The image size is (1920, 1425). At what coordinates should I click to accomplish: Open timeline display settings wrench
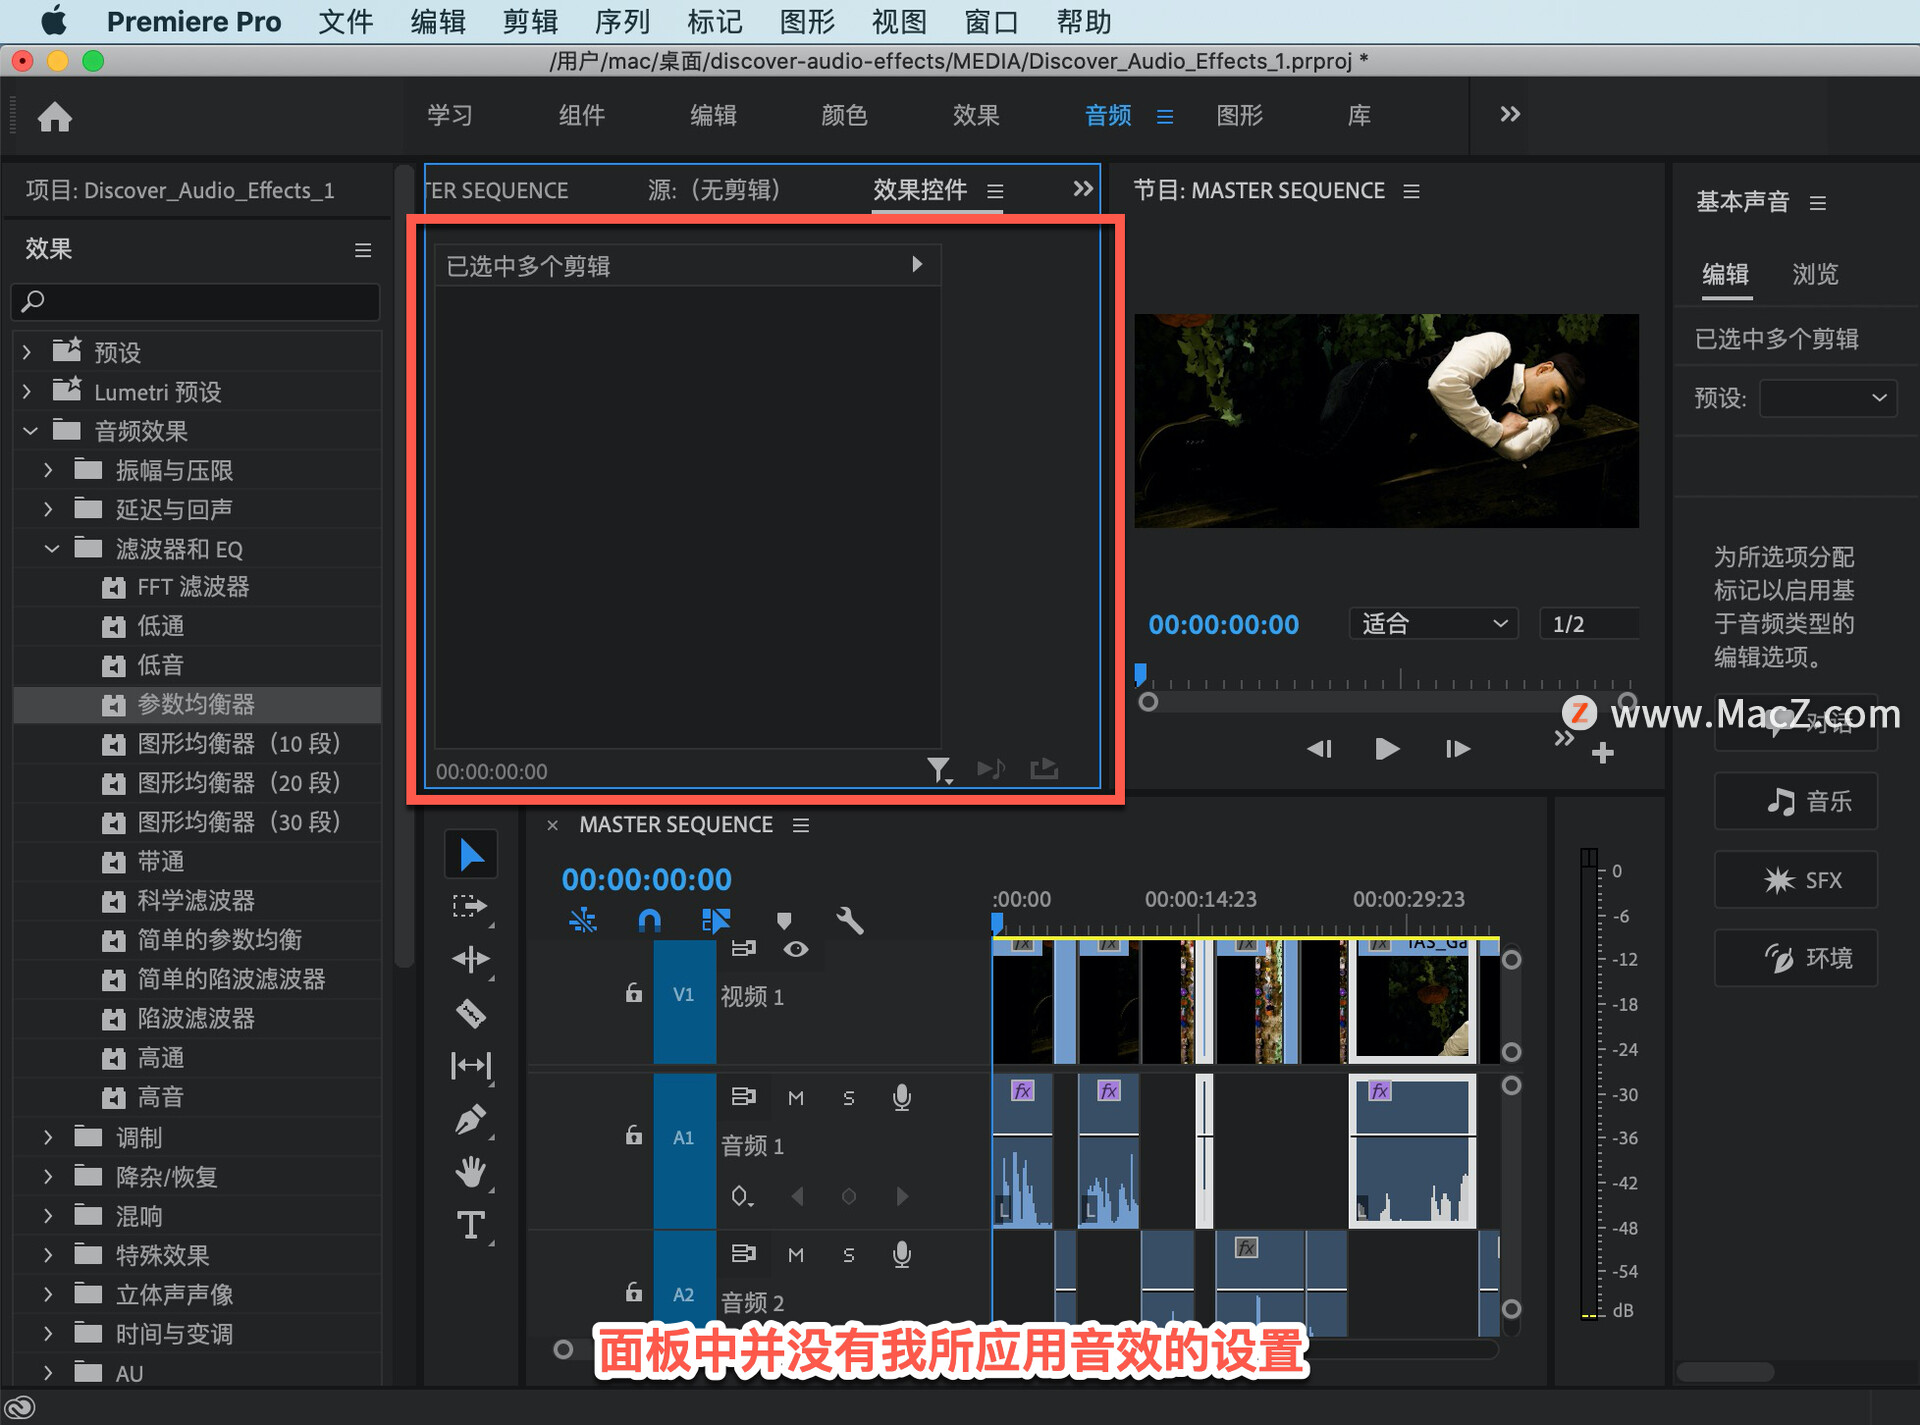[x=849, y=920]
